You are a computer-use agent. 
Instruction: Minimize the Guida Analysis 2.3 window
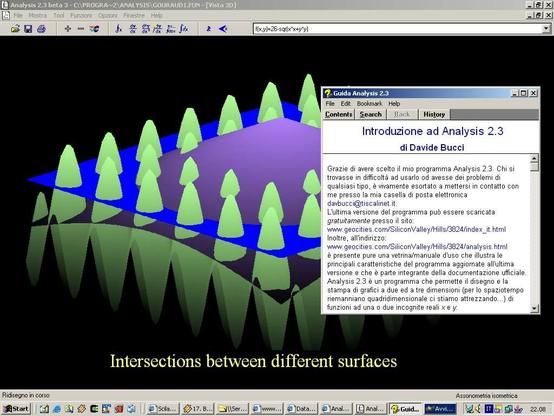[x=514, y=93]
